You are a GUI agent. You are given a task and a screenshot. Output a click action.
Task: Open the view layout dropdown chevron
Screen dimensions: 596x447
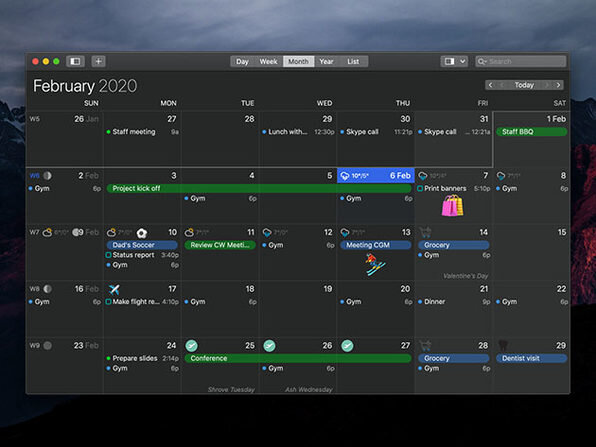462,61
